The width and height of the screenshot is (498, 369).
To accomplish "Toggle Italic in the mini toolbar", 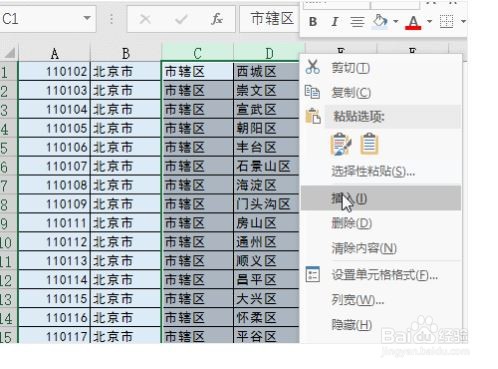I will [x=335, y=22].
